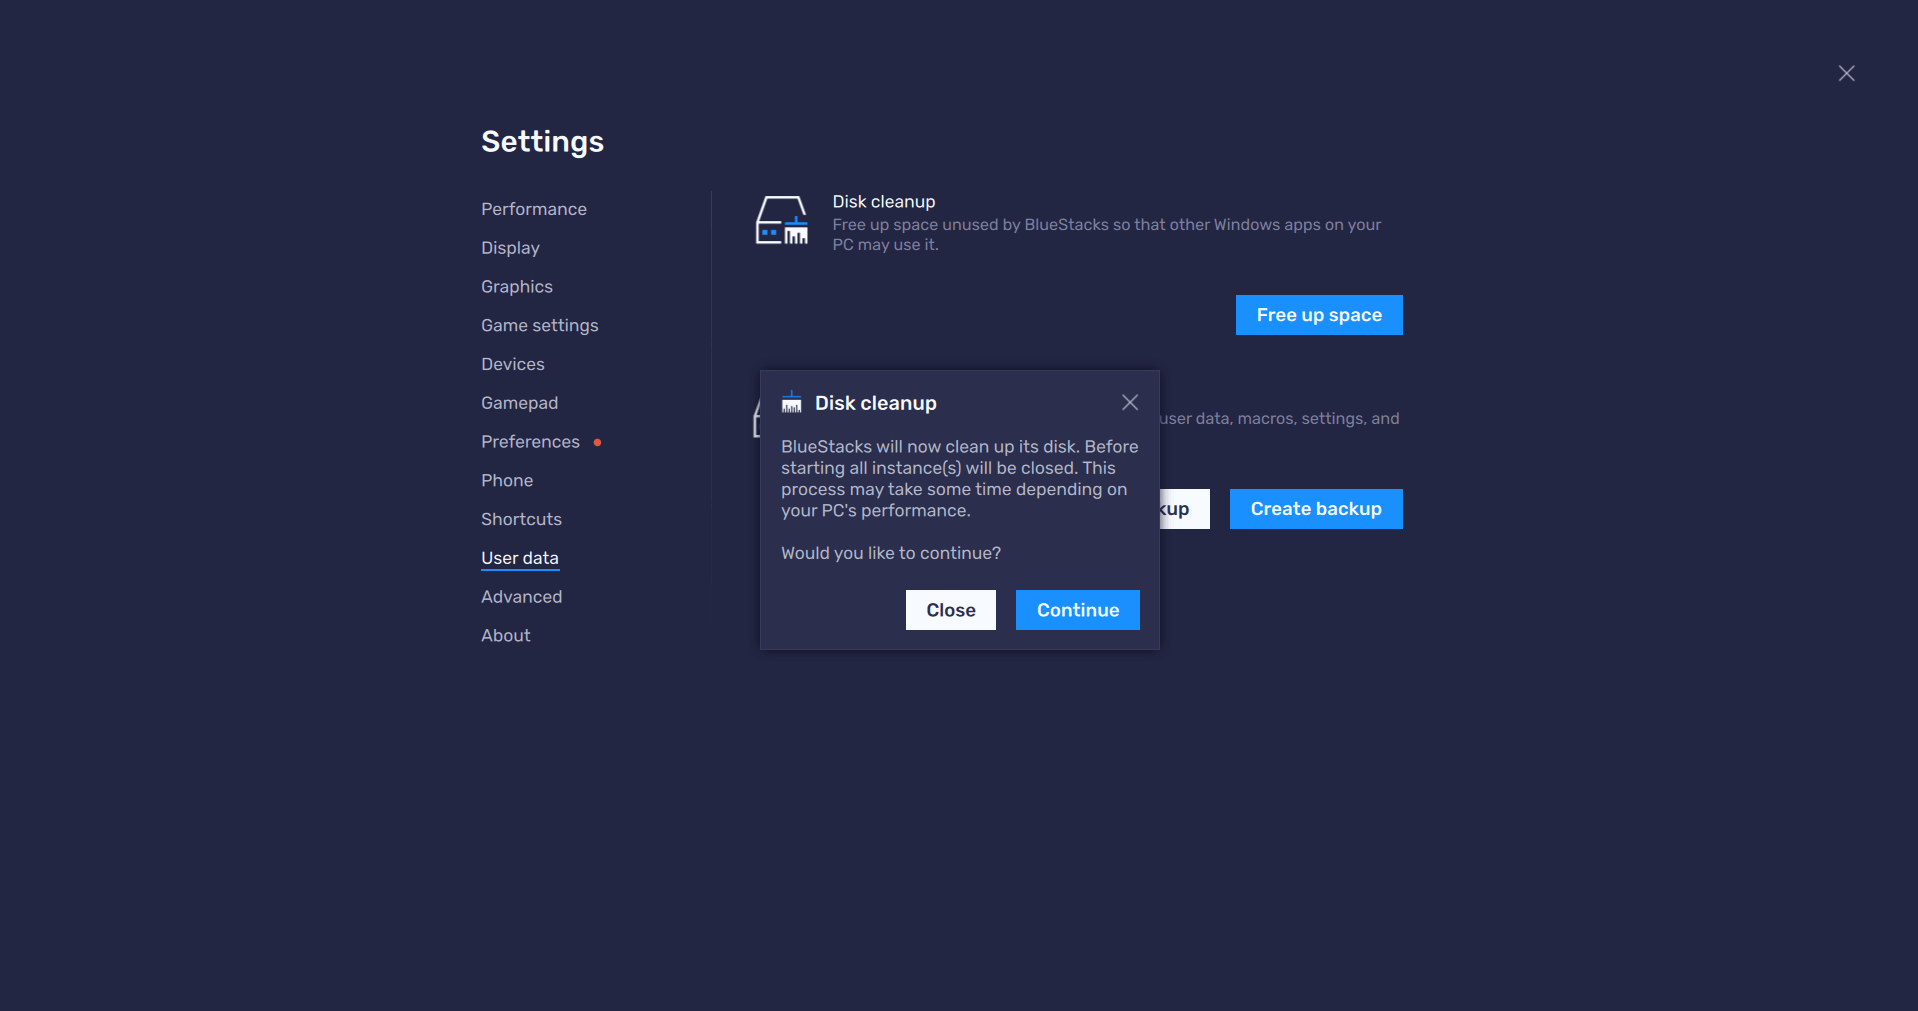Image resolution: width=1918 pixels, height=1011 pixels.
Task: Click the 'Would you like to continue?' text
Action: pos(891,553)
